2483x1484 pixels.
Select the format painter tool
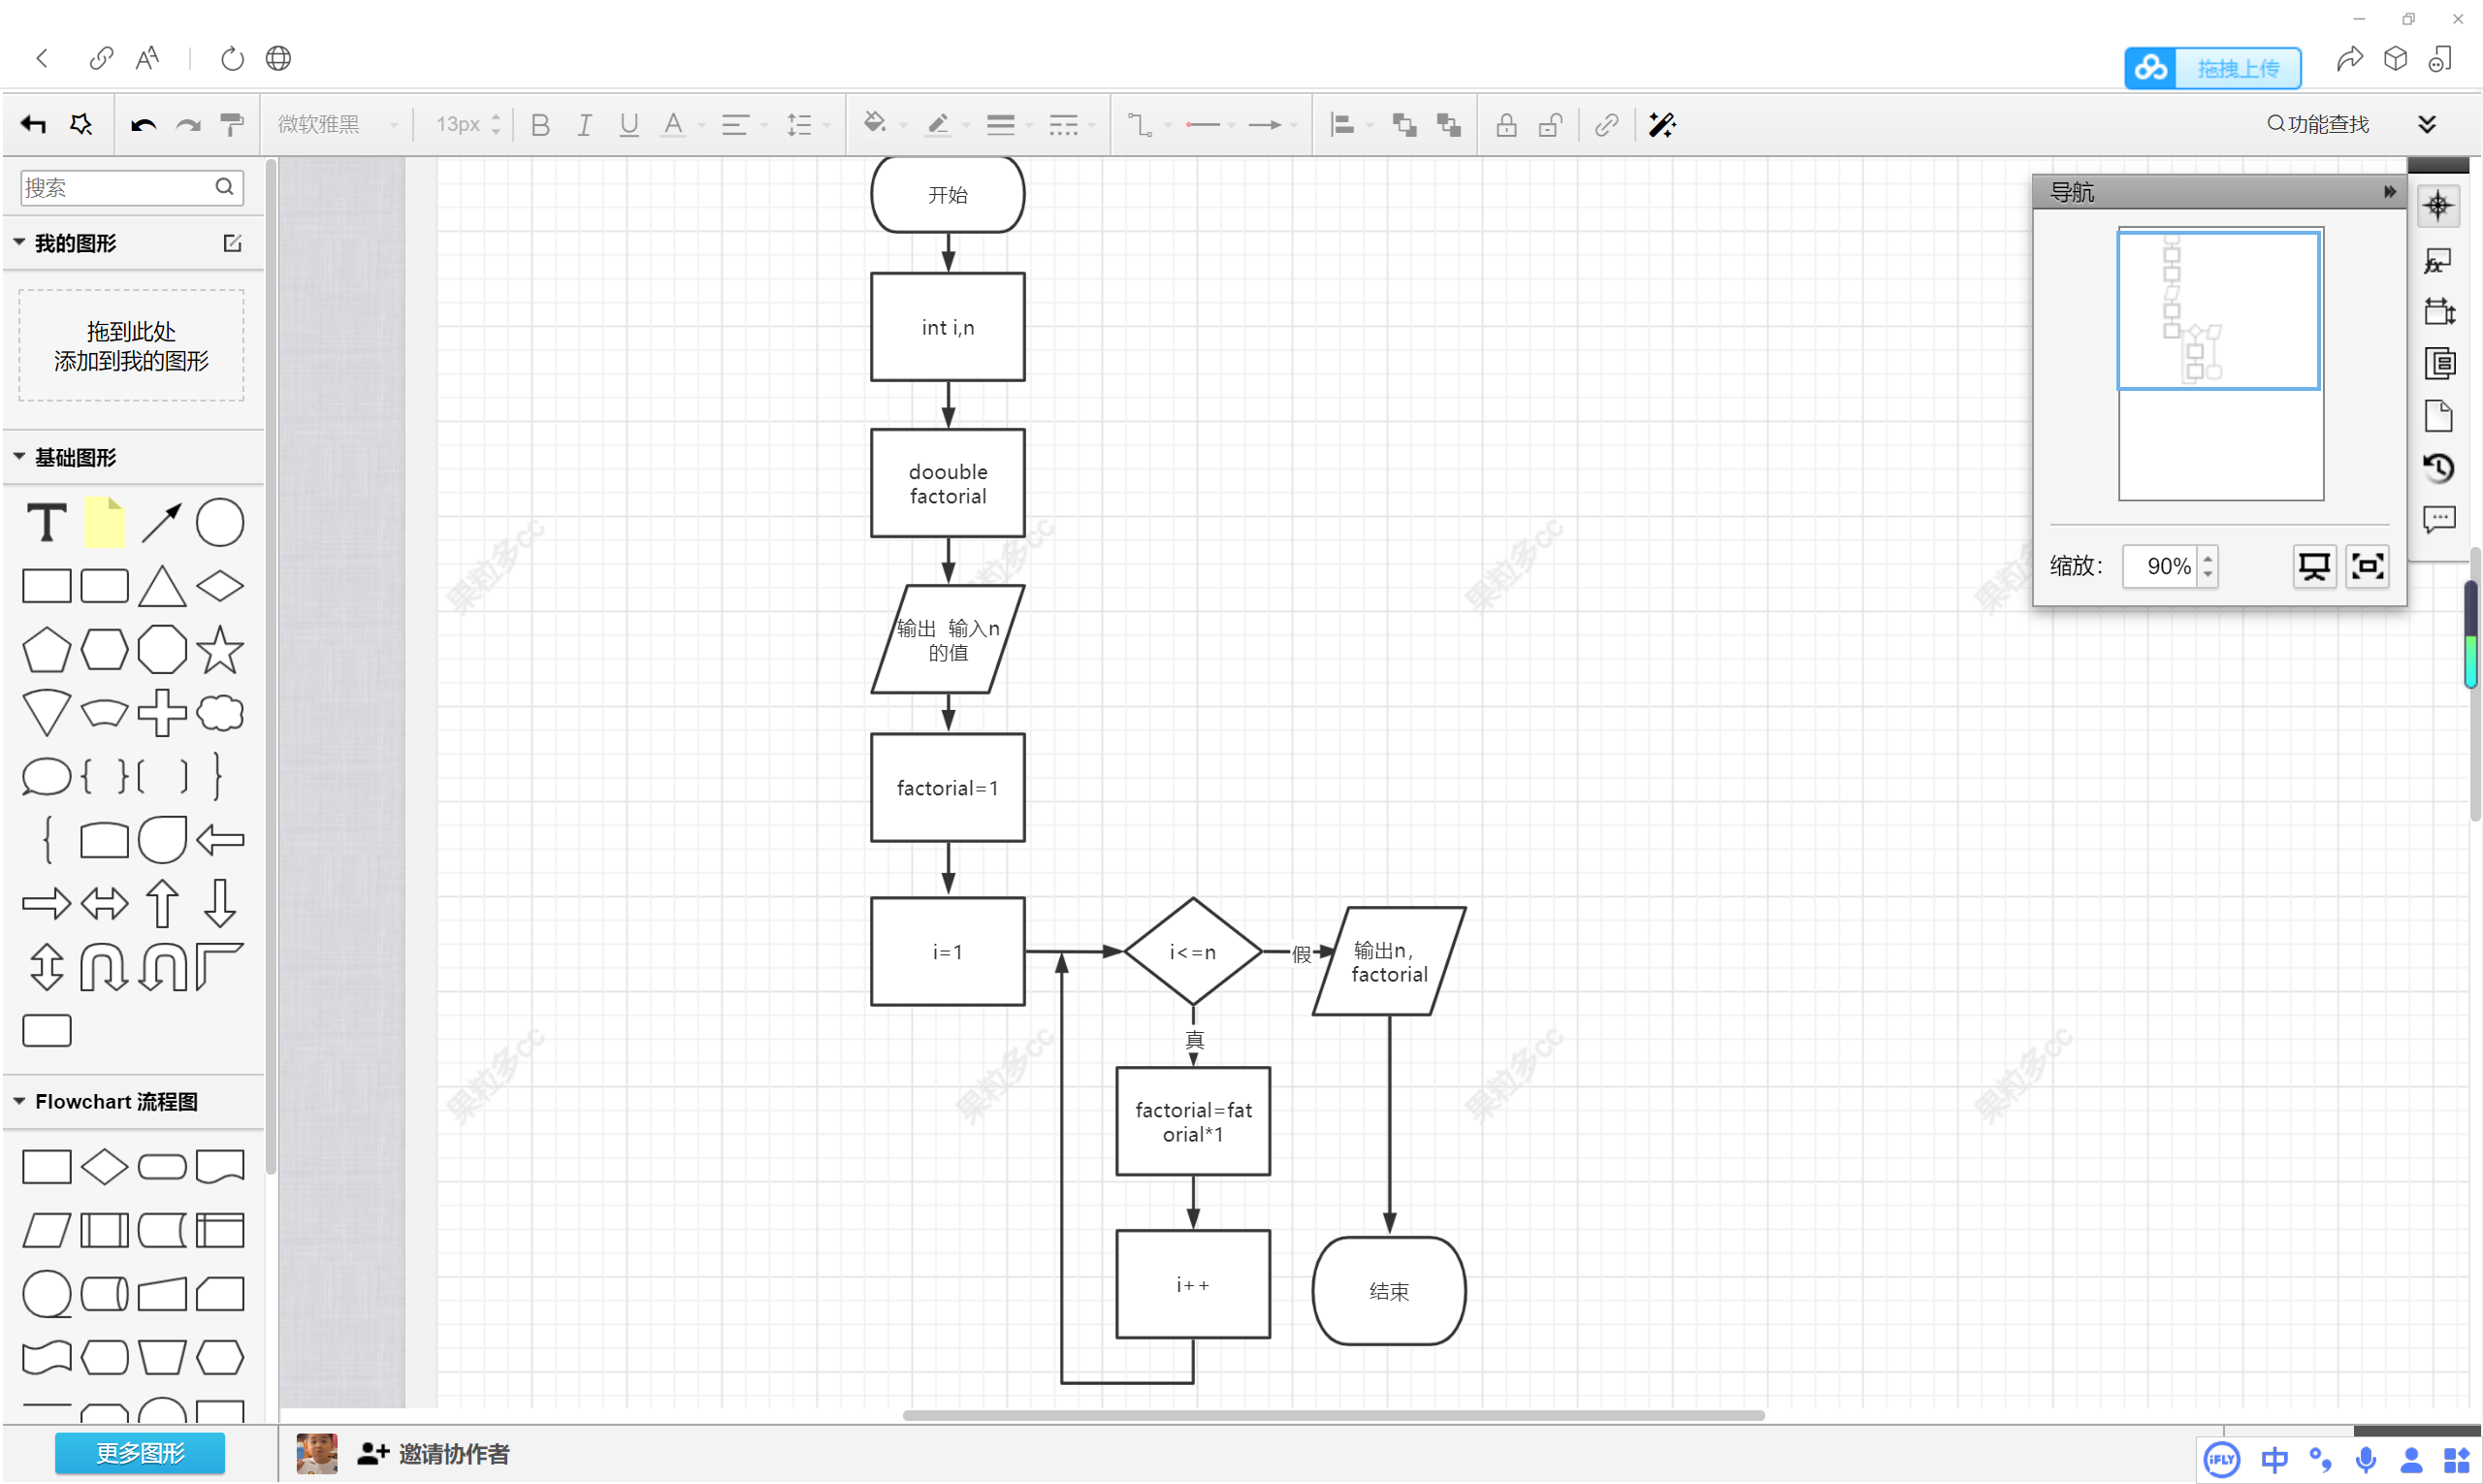click(x=232, y=125)
